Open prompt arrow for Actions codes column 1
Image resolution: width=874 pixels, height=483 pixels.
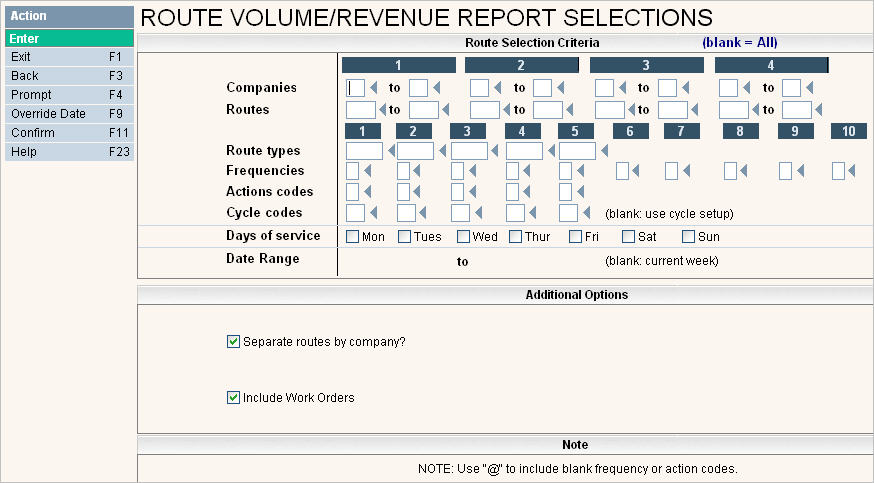[367, 192]
